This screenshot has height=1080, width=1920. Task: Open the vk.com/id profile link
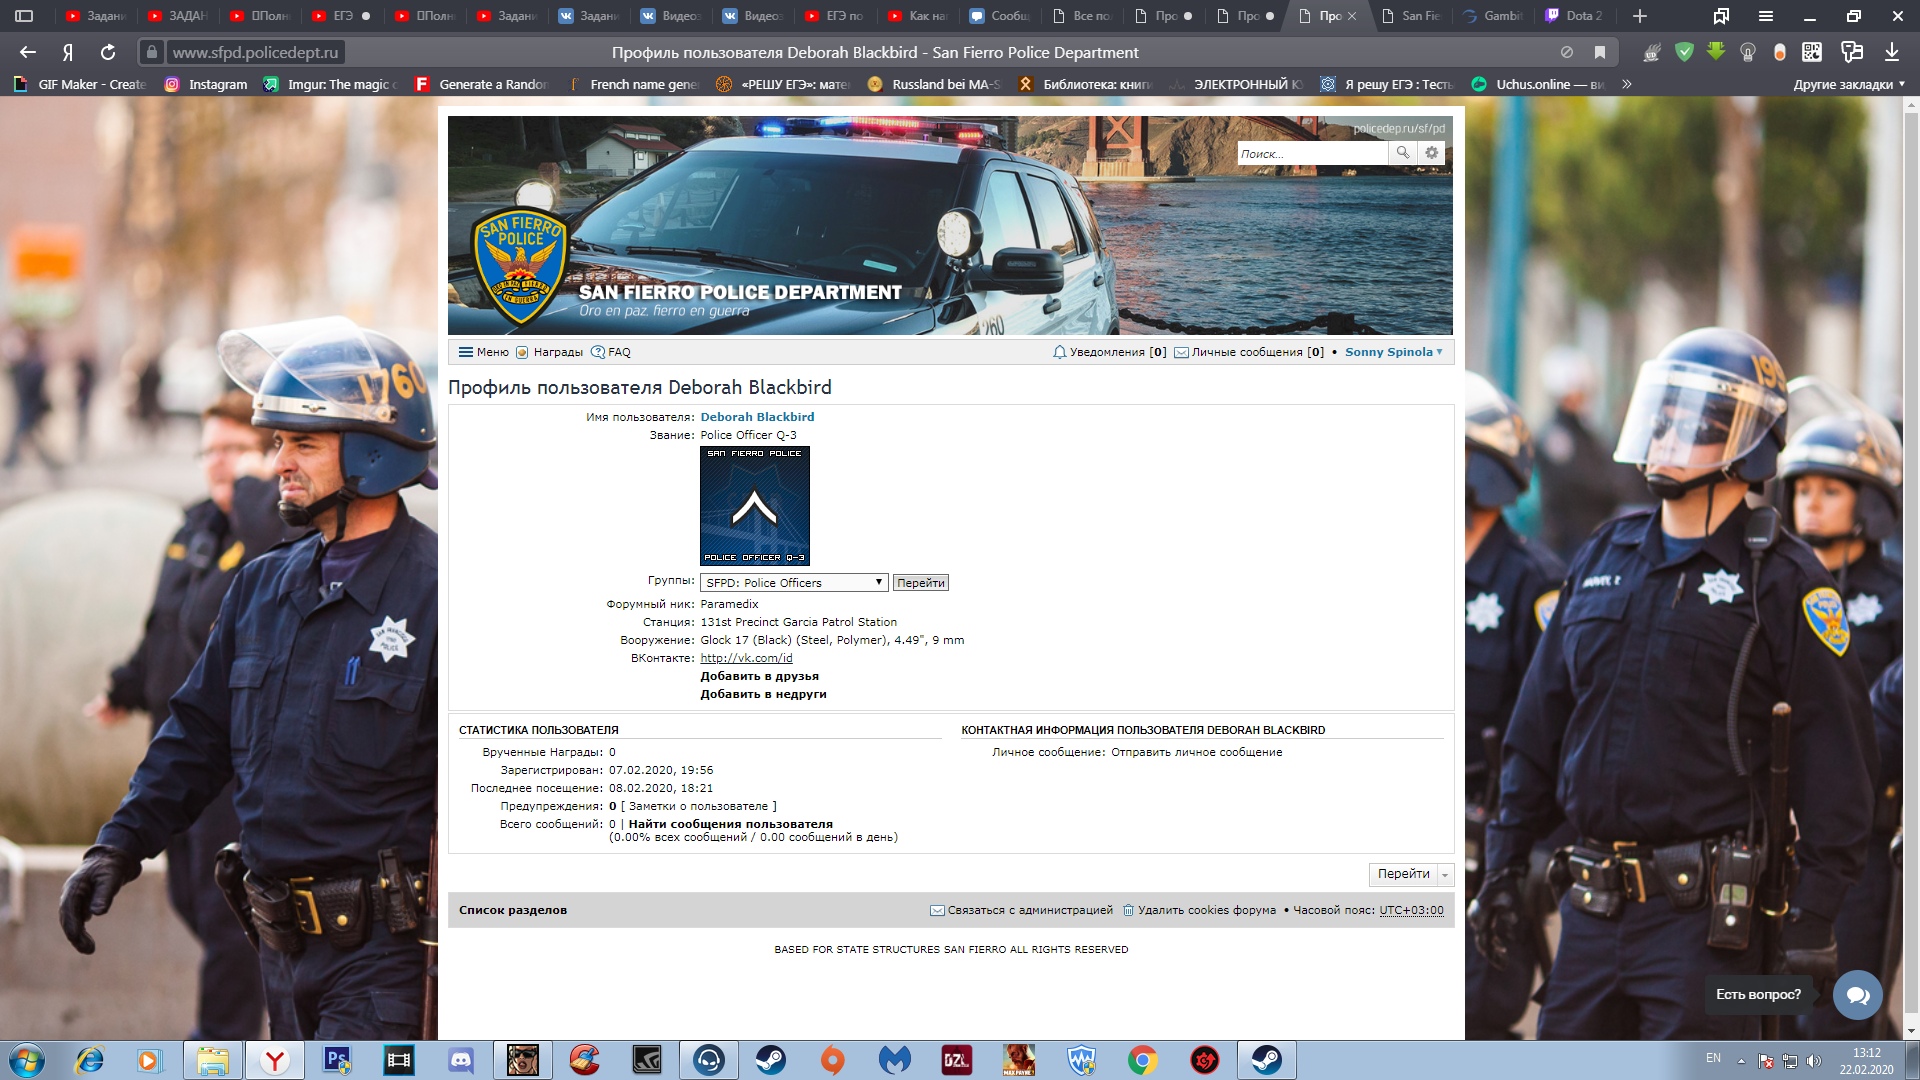tap(746, 658)
